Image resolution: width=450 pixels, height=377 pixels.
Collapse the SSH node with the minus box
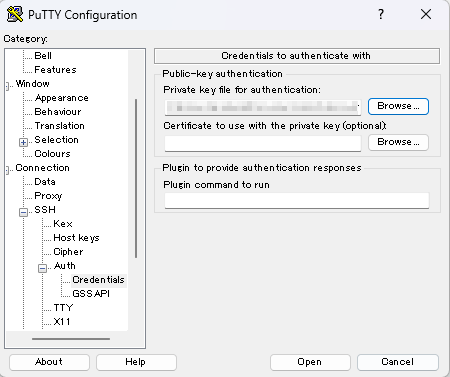pyautogui.click(x=23, y=212)
